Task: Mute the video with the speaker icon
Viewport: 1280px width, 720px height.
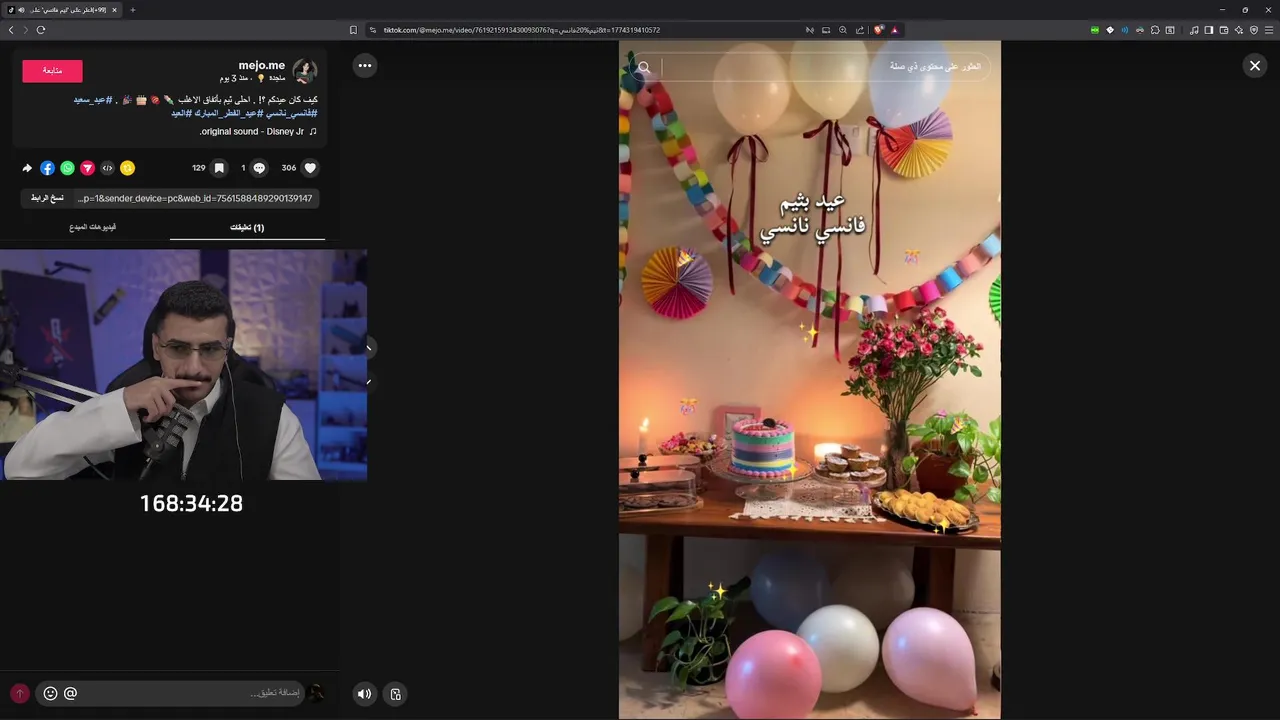Action: pyautogui.click(x=365, y=694)
